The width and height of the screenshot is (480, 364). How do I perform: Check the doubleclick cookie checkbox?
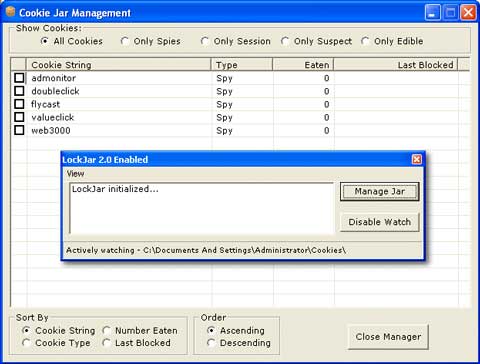19,91
